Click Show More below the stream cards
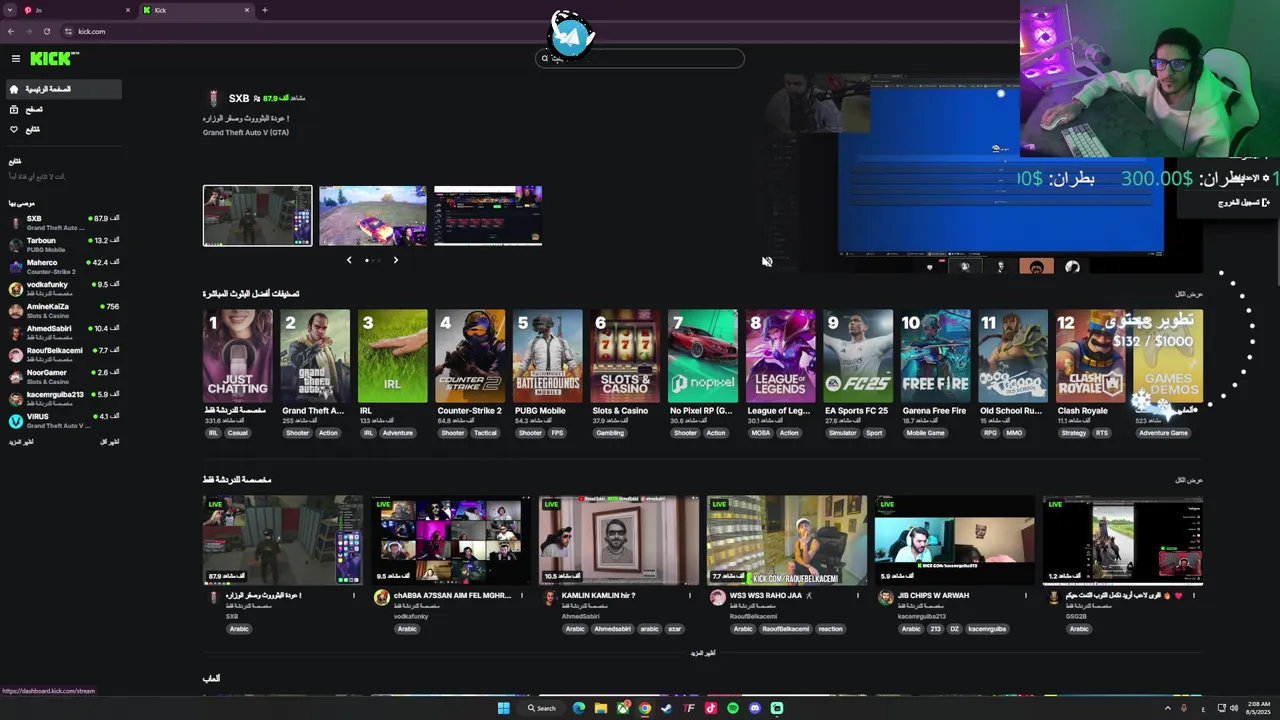The image size is (1280, 720). [703, 653]
